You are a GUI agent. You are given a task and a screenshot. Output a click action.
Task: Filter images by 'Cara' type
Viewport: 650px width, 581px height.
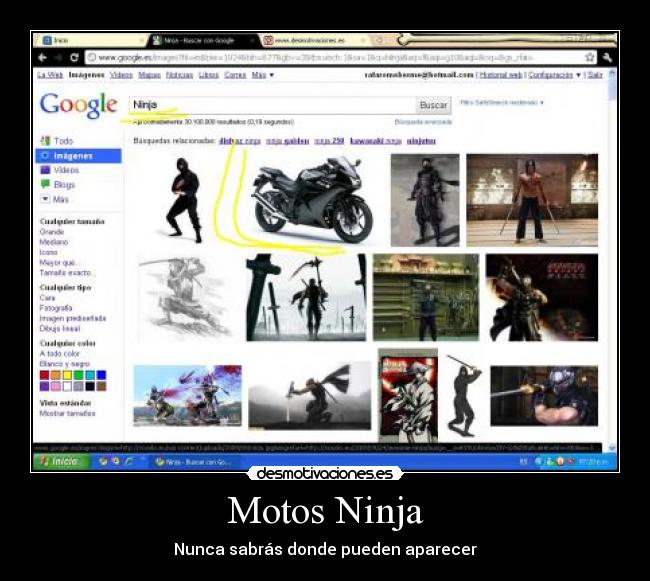47,298
